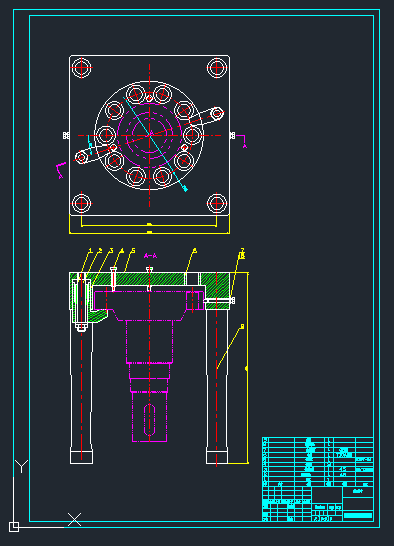
Task: Select the top-right corner bolt hole circle
Action: 217,68
